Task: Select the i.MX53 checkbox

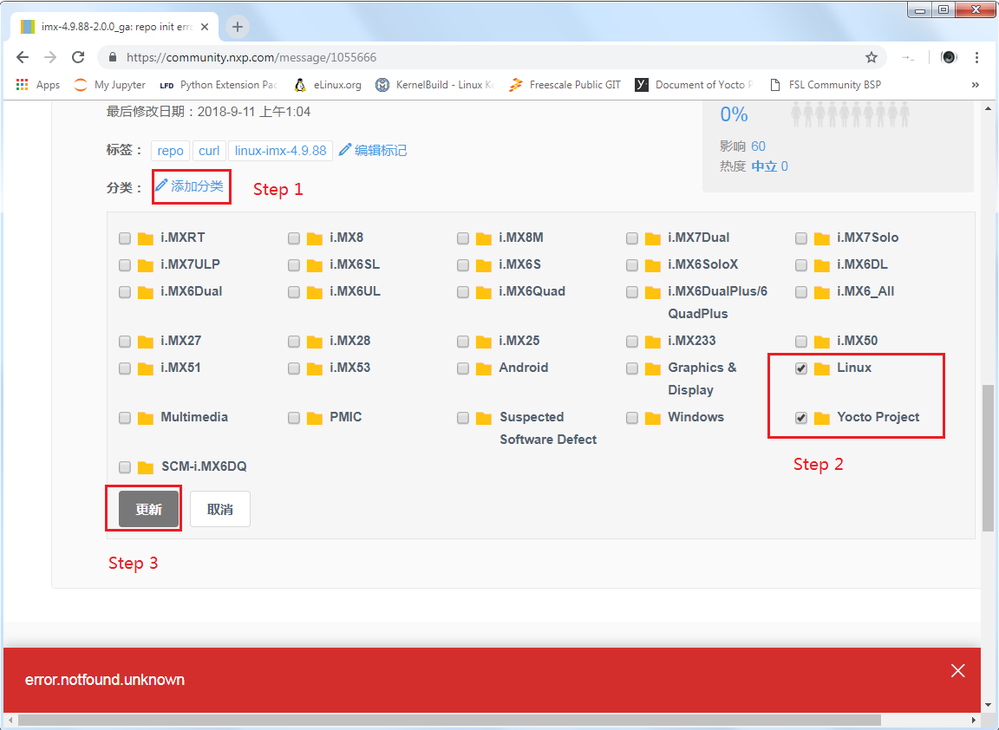Action: (294, 368)
